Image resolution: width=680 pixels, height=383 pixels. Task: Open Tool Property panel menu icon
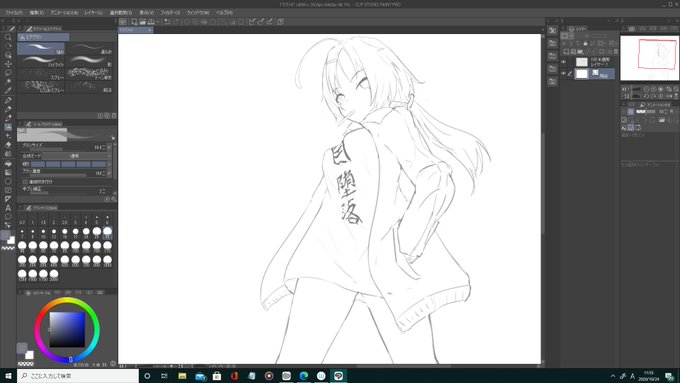20,124
